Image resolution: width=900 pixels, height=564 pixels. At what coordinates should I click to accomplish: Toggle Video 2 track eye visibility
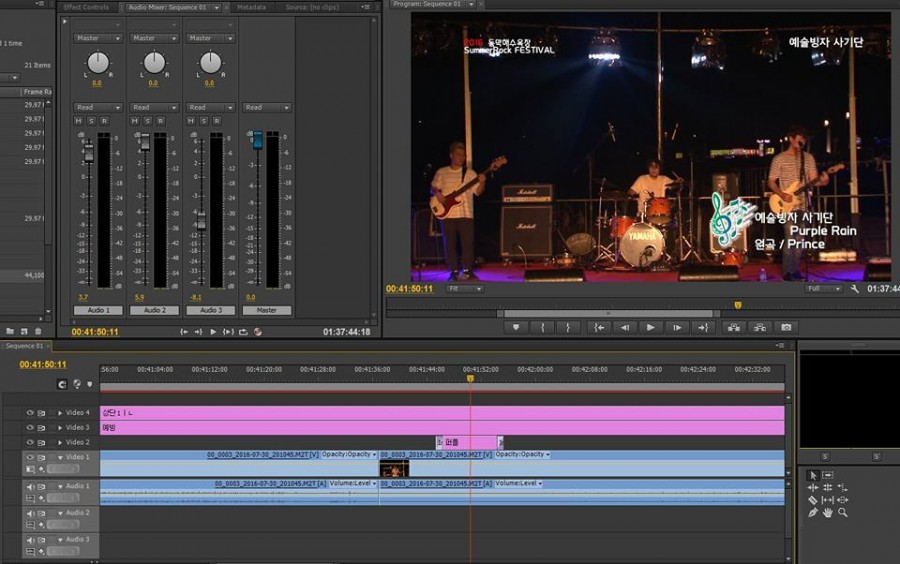coord(30,442)
